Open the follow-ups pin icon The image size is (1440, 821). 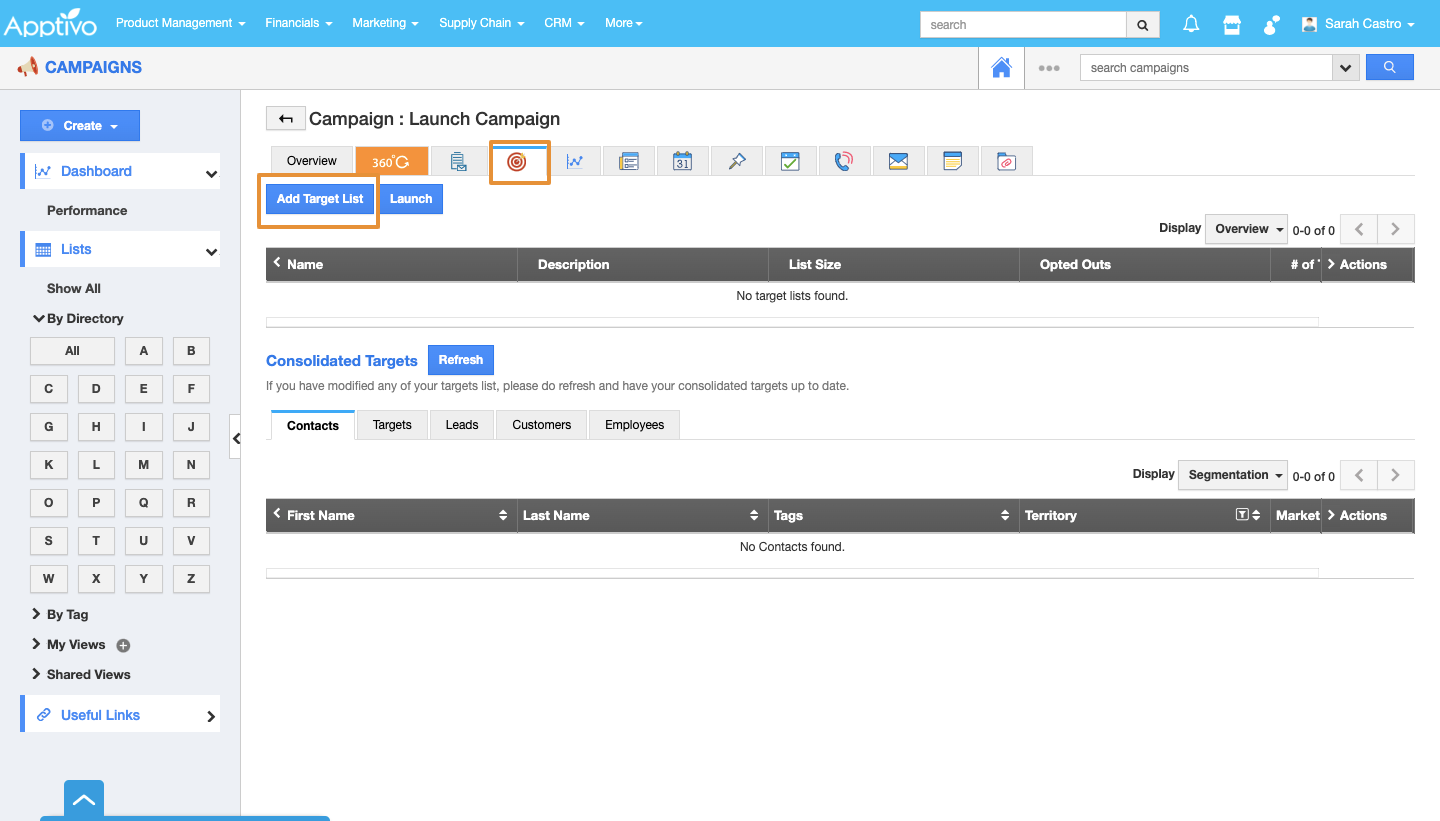click(737, 161)
